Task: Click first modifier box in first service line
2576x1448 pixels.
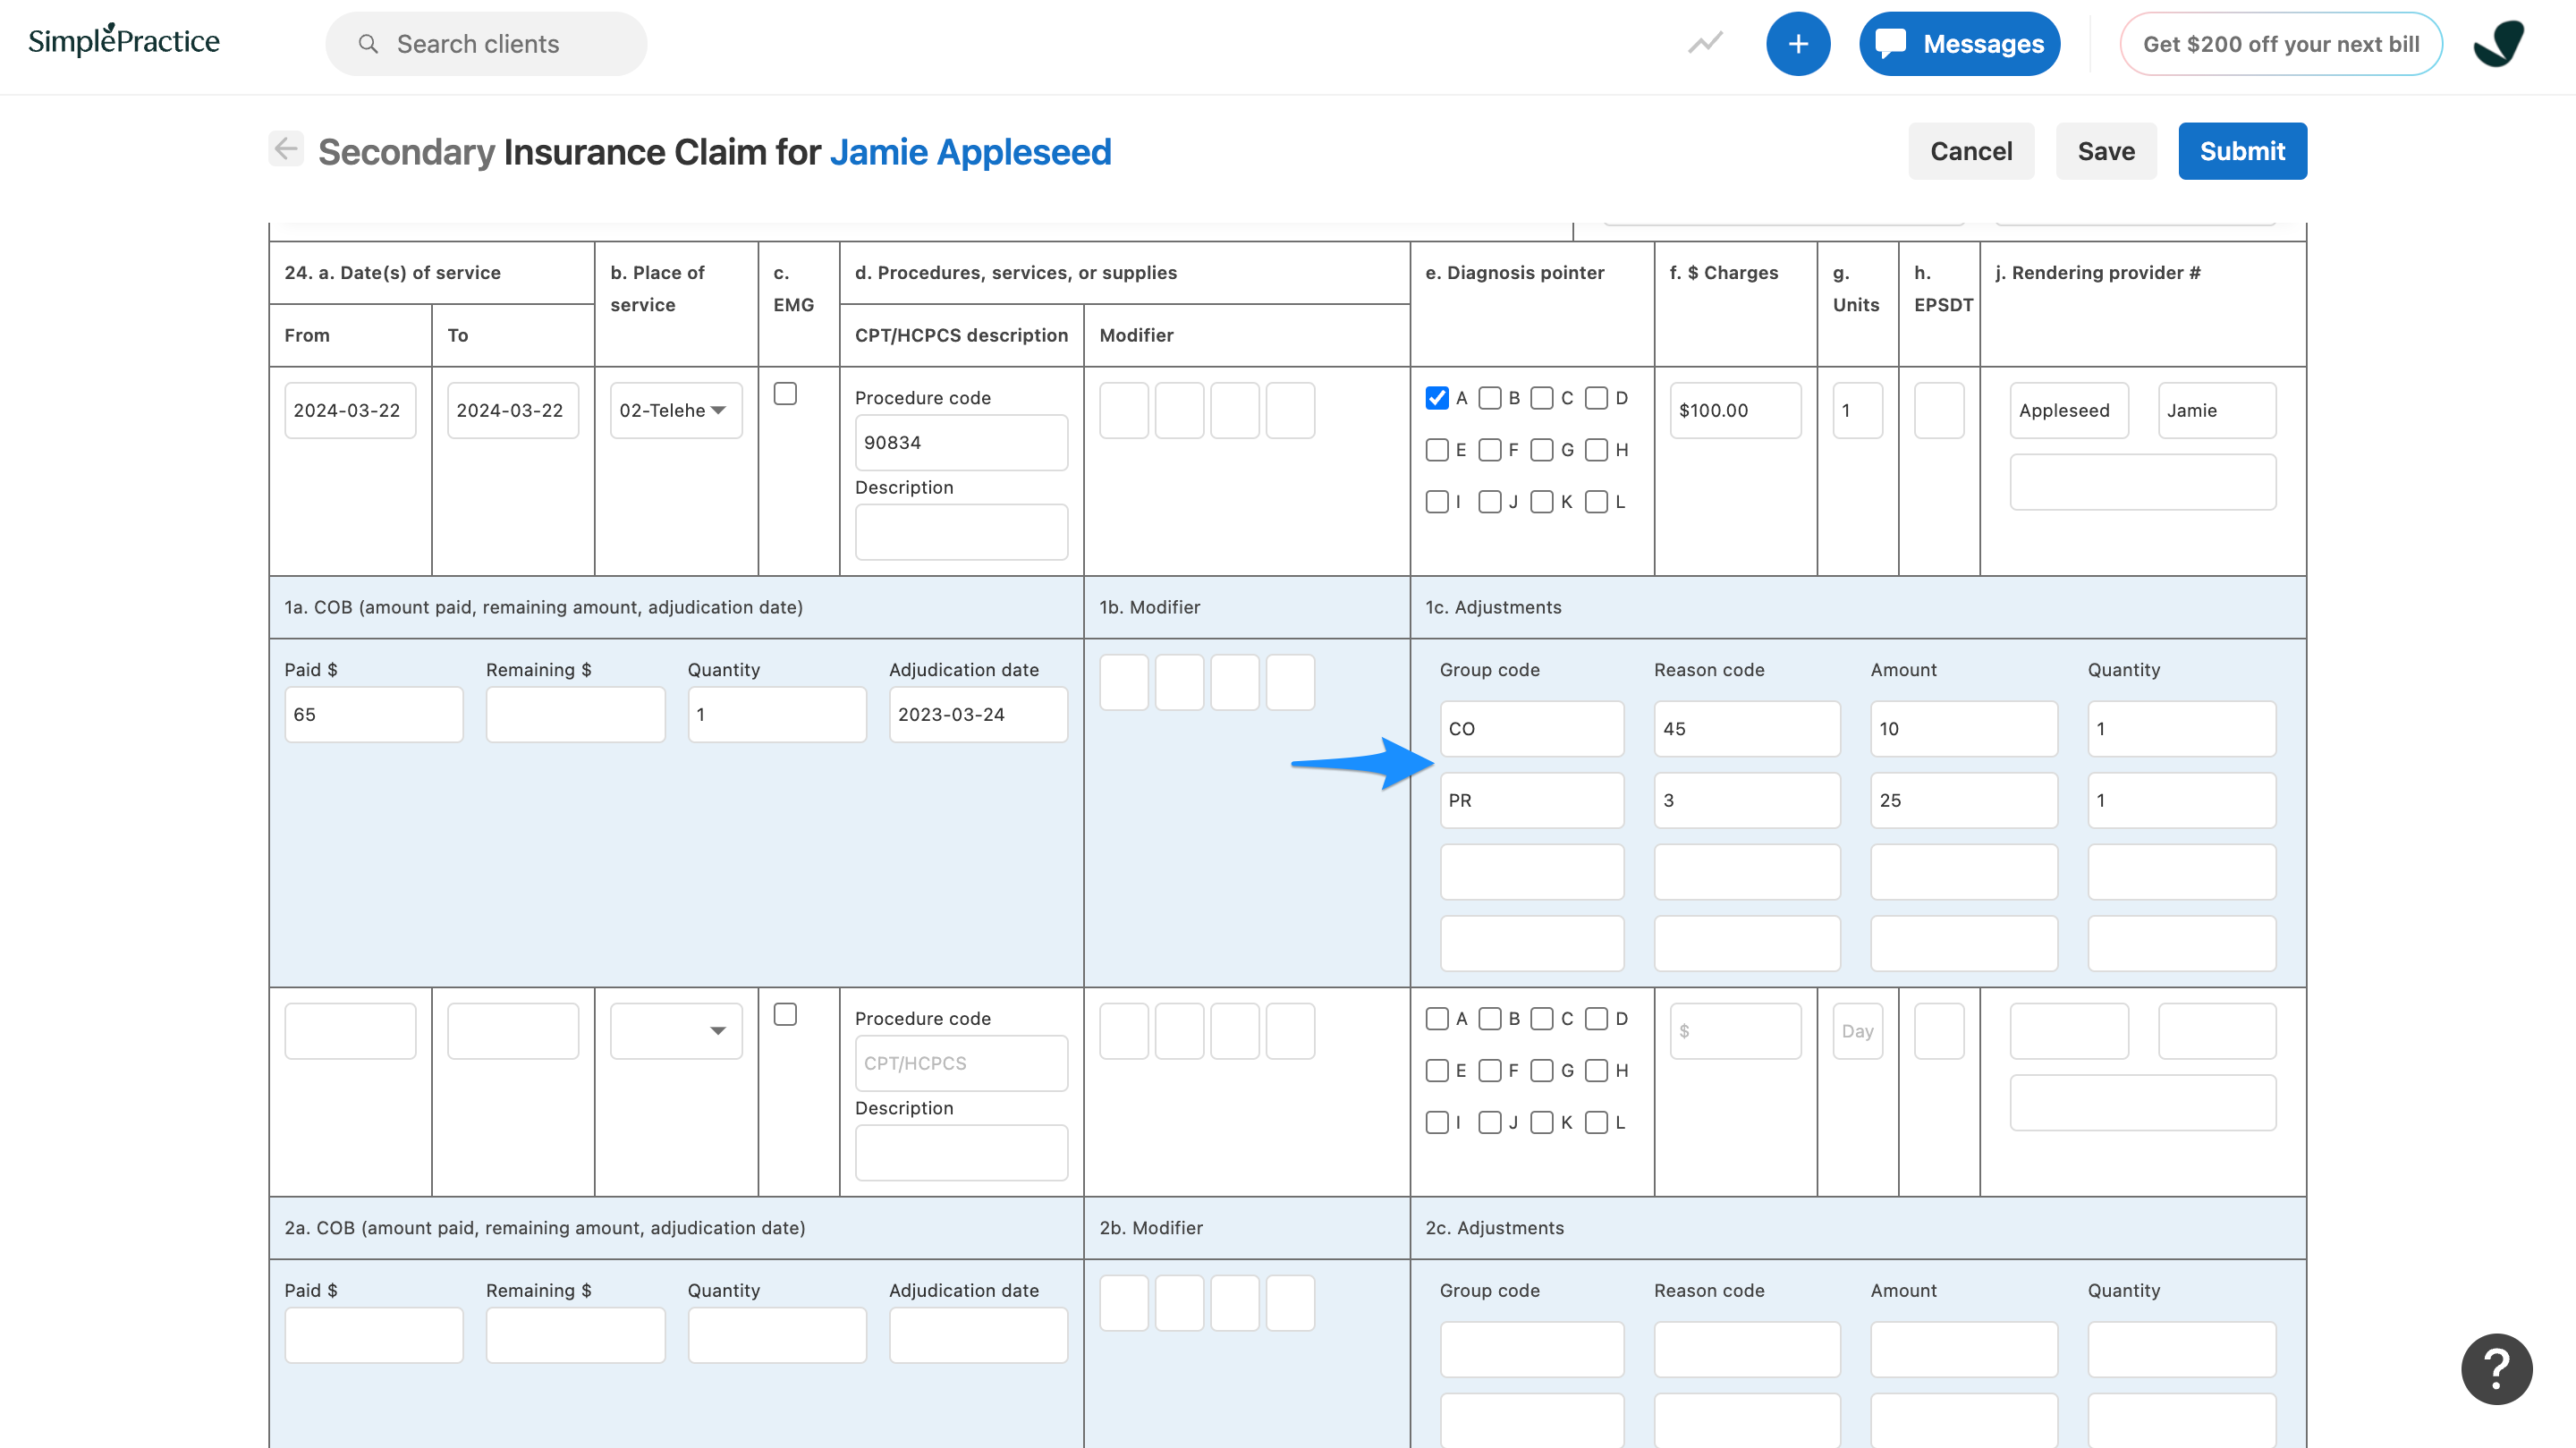Action: (x=1124, y=410)
